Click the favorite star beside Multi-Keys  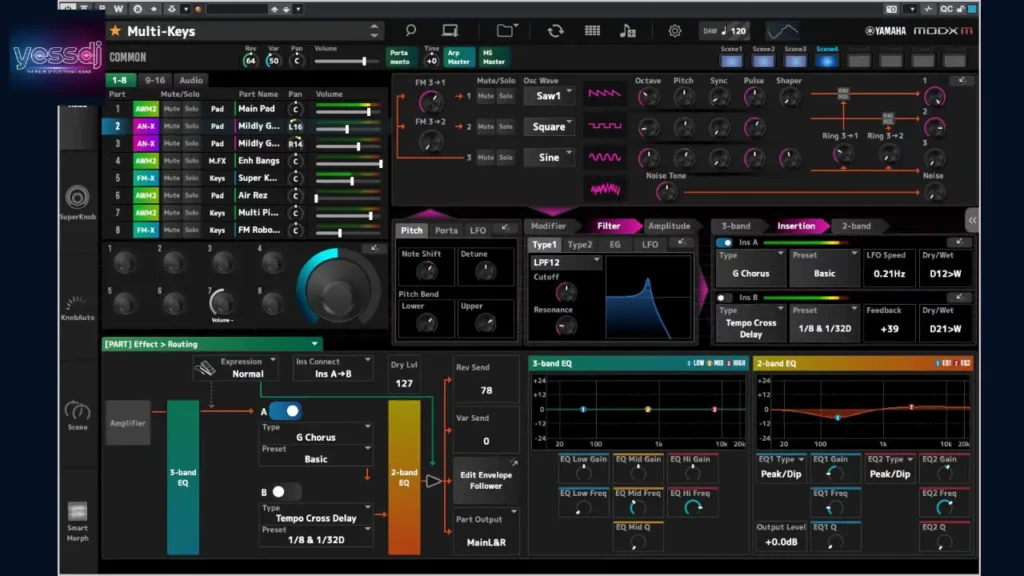pyautogui.click(x=115, y=31)
